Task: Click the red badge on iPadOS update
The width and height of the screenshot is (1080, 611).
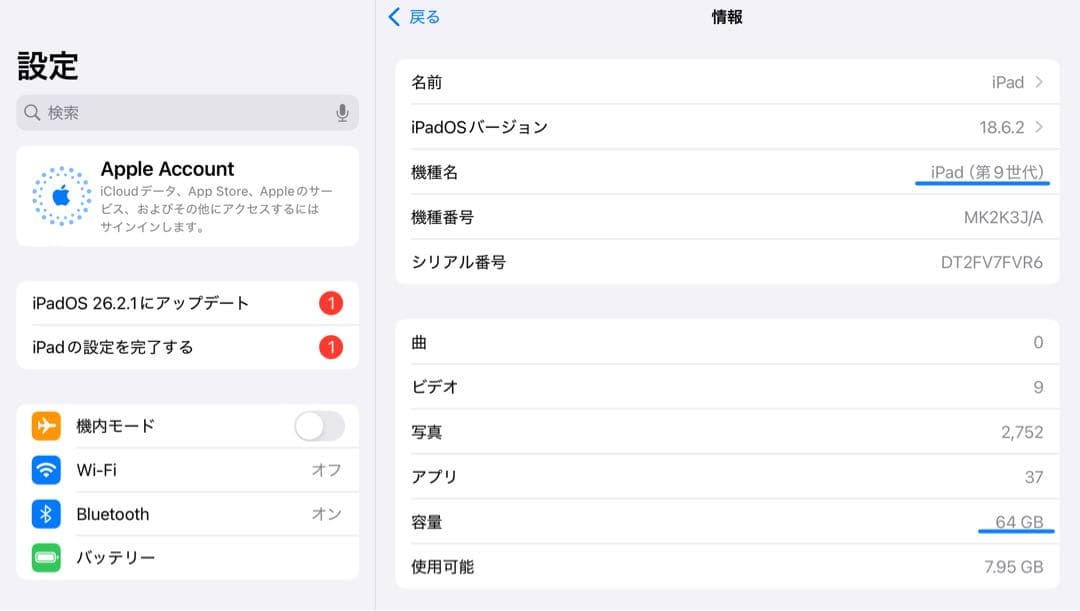Action: click(x=331, y=303)
